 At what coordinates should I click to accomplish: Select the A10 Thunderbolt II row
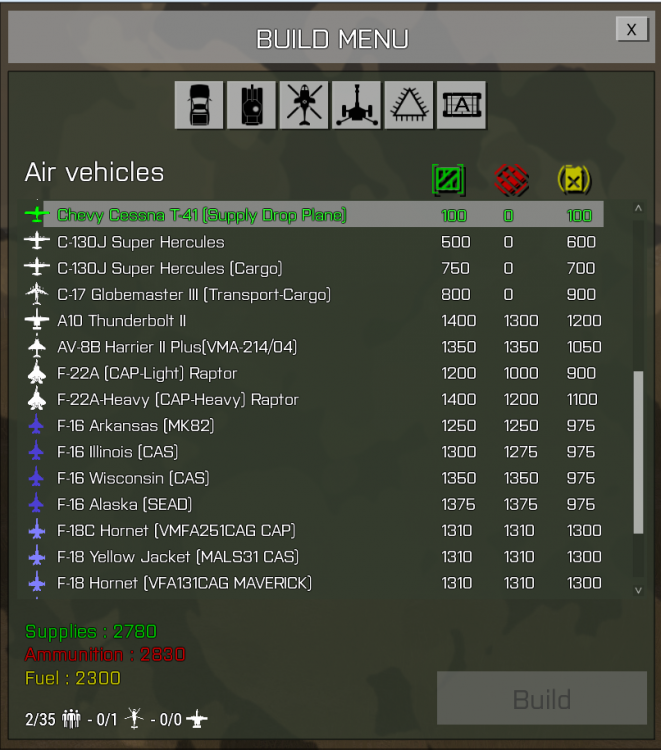[x=314, y=320]
